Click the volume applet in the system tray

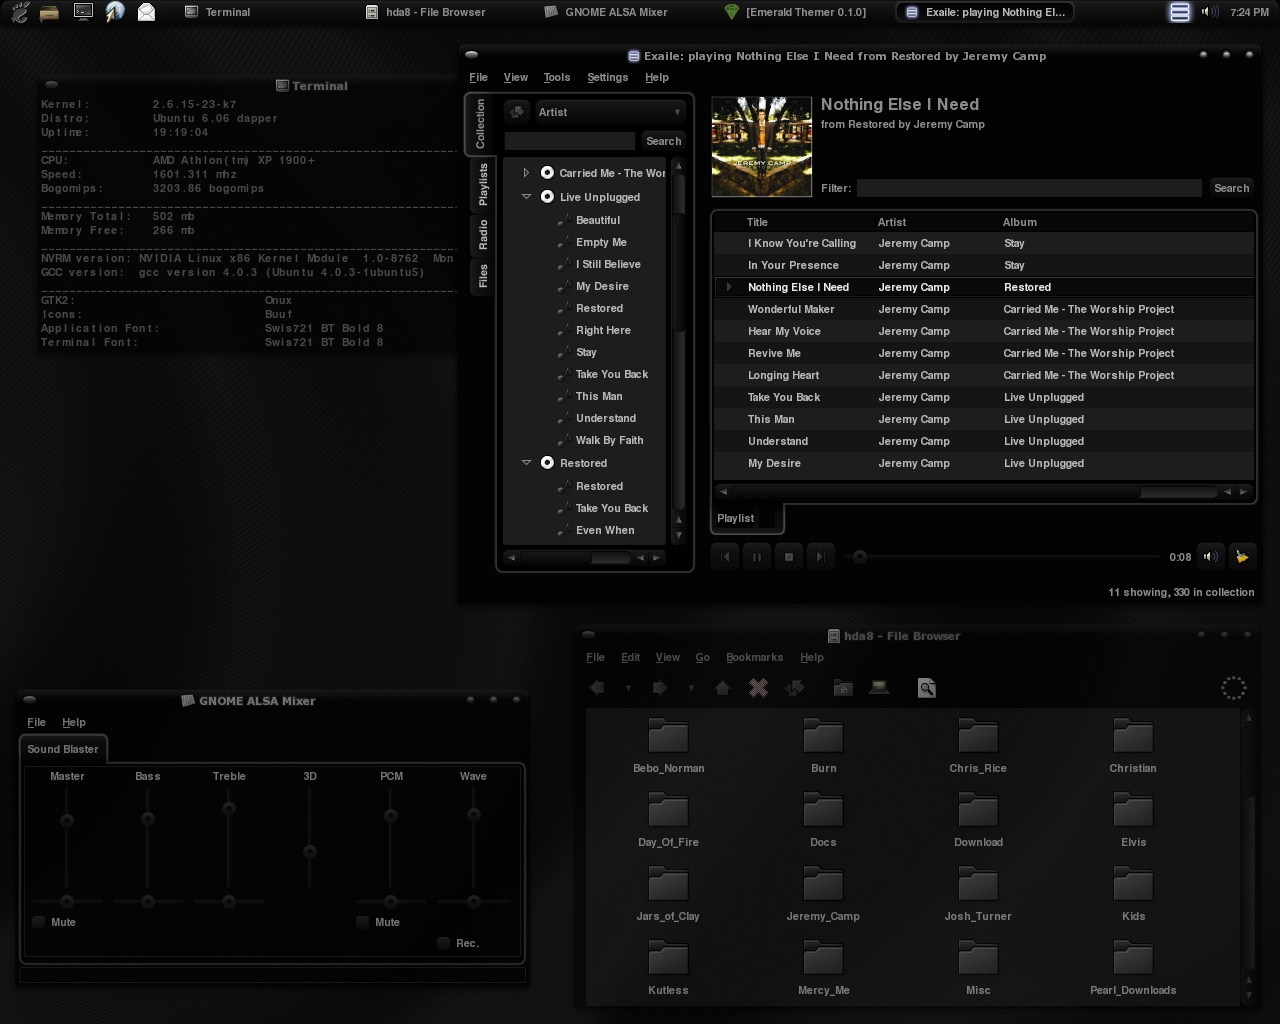point(1209,12)
